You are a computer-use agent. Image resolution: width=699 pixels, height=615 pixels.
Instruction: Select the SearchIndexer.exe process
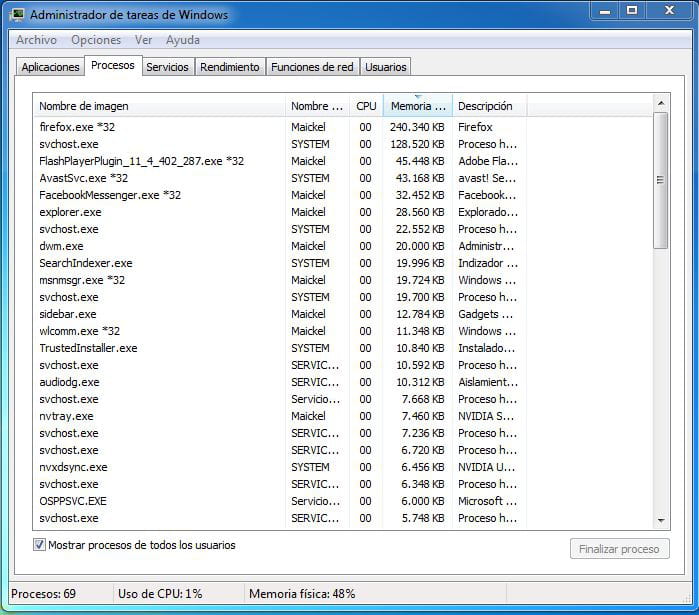click(280, 263)
